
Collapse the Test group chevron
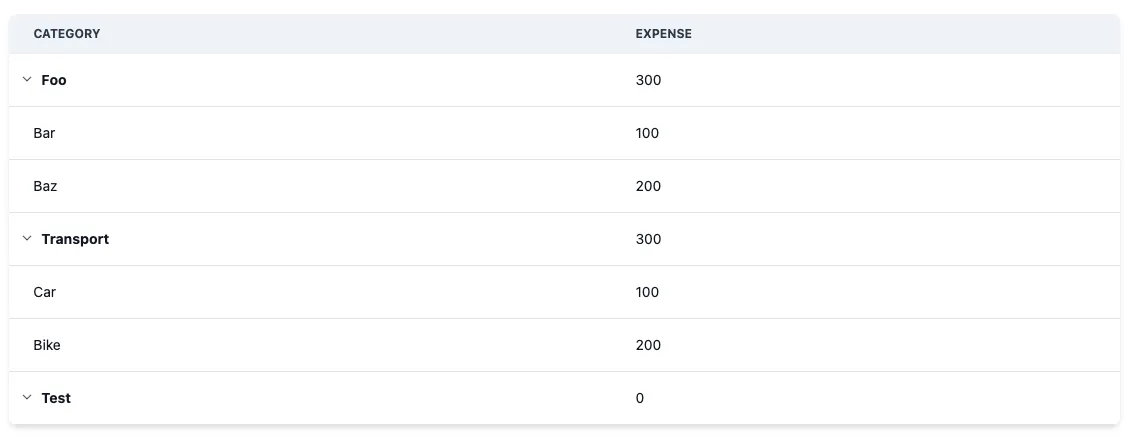click(x=27, y=398)
